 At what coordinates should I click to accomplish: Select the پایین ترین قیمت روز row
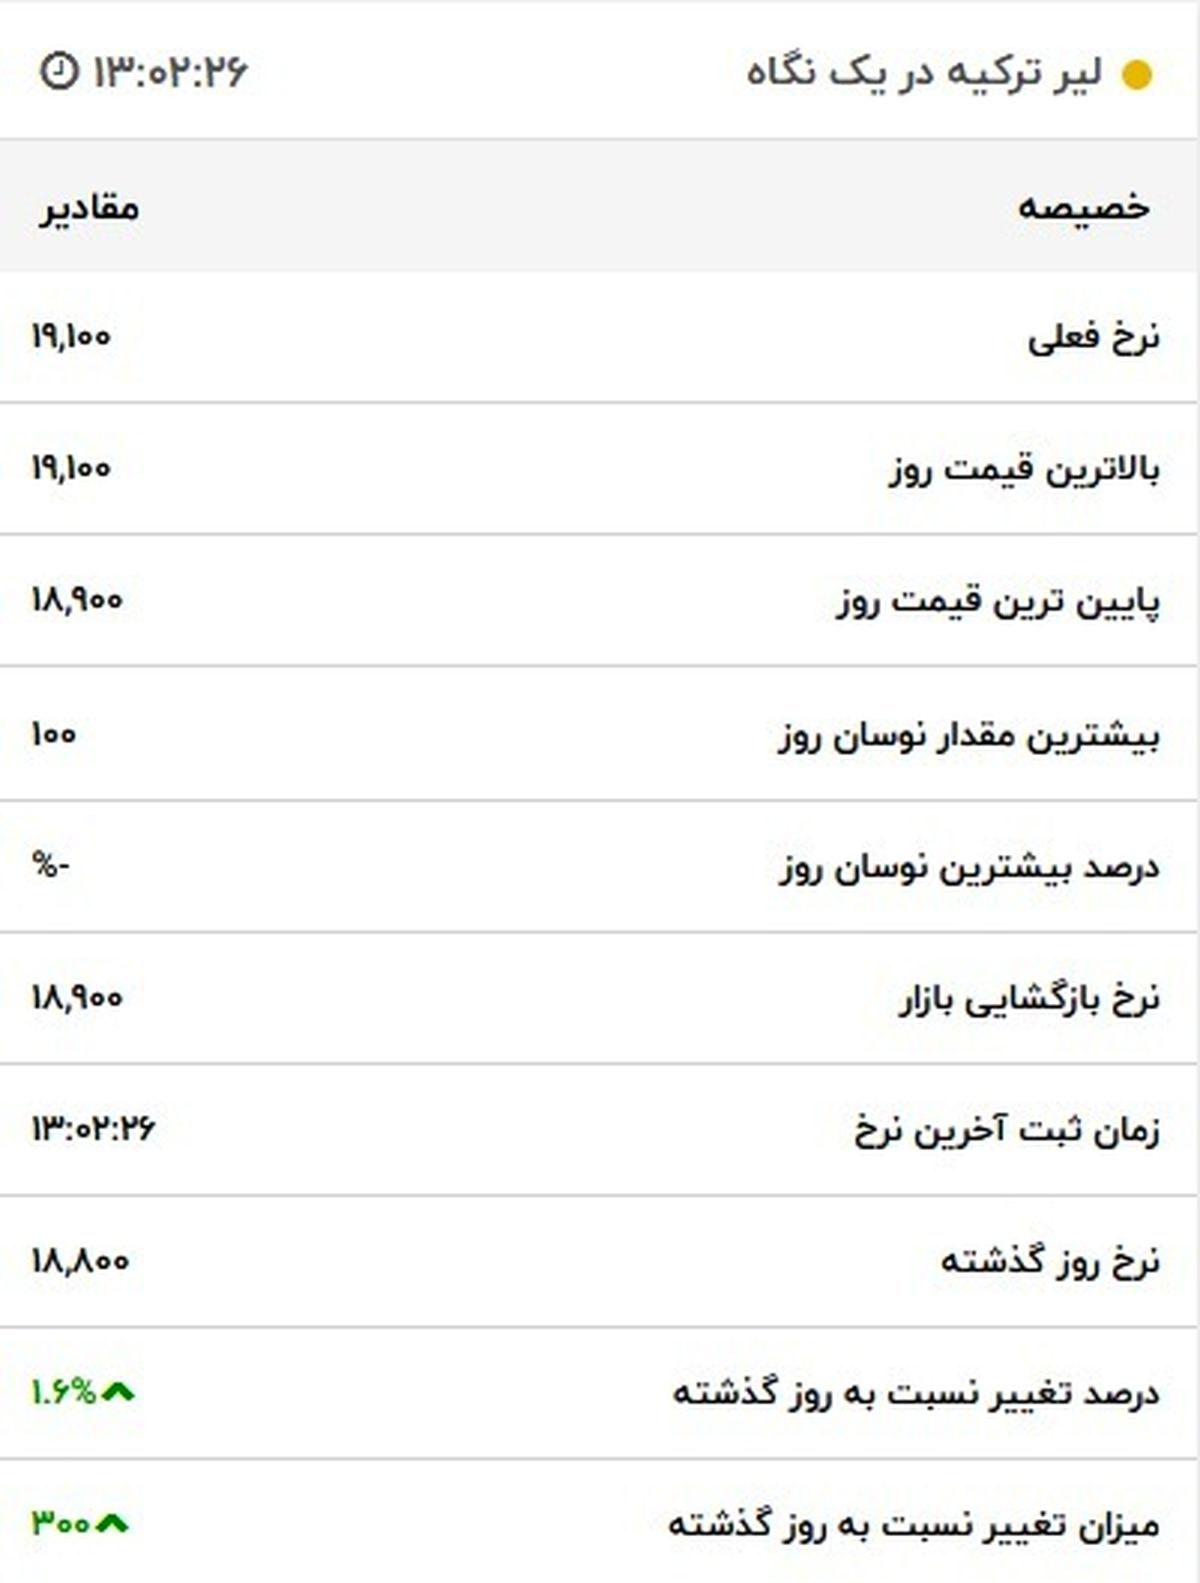(998, 601)
